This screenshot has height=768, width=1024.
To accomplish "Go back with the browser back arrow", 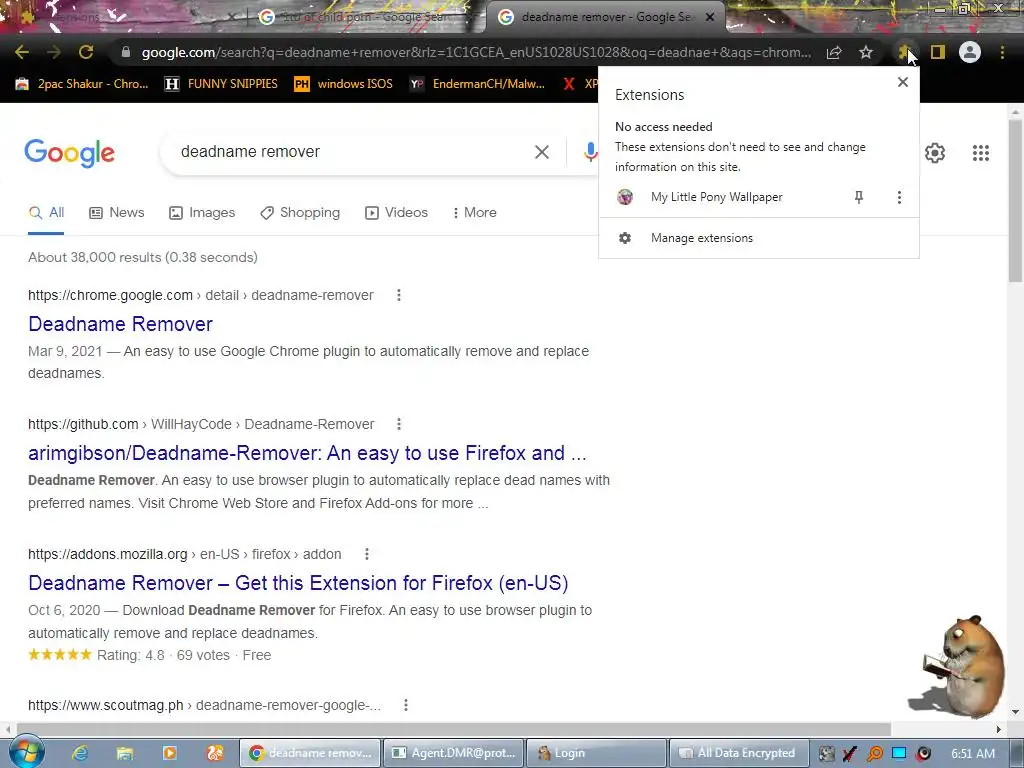I will click(22, 52).
